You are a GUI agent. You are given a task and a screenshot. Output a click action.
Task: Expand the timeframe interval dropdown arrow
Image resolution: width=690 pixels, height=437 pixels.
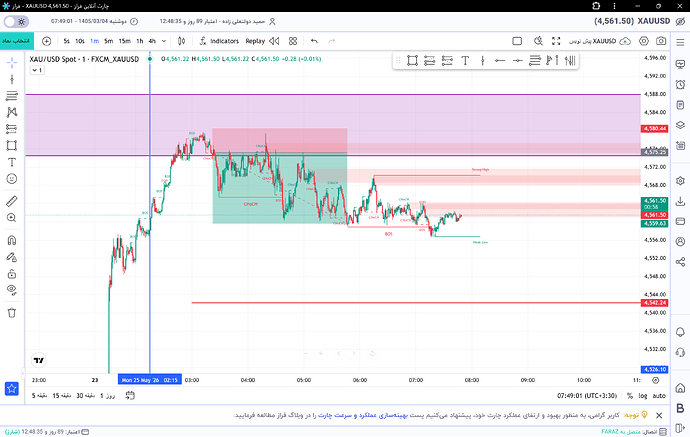tap(164, 41)
